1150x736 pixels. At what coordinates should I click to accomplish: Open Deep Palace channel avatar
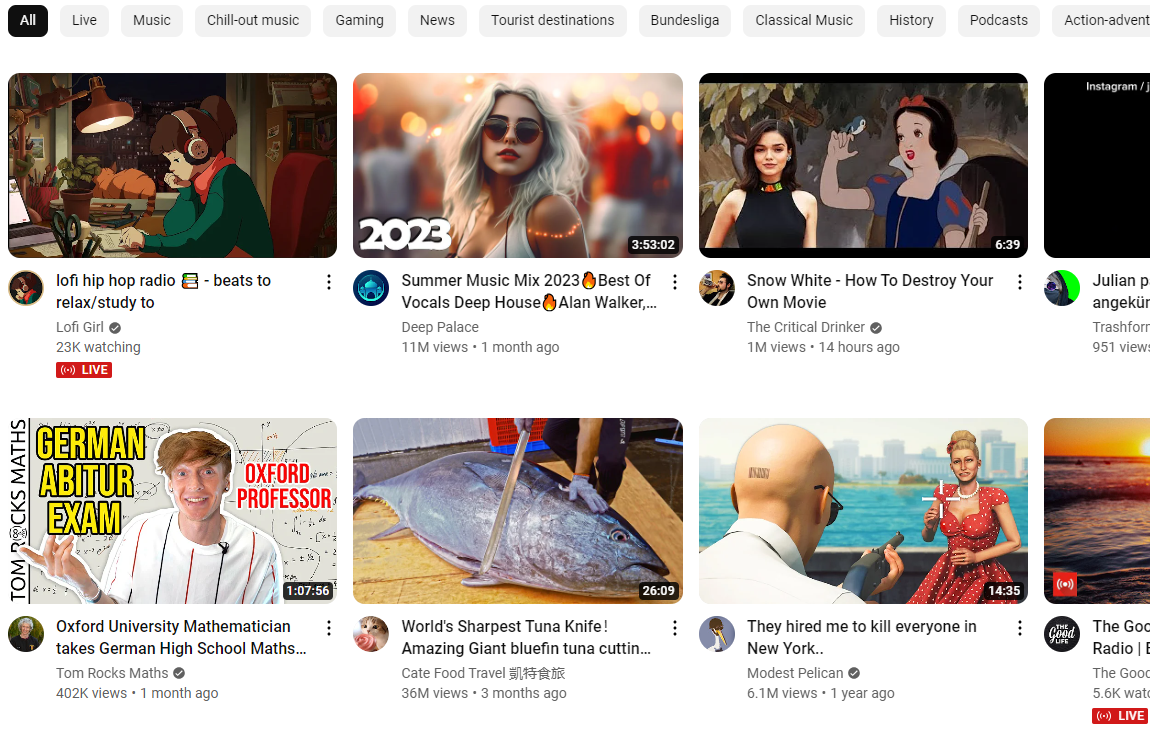click(371, 288)
